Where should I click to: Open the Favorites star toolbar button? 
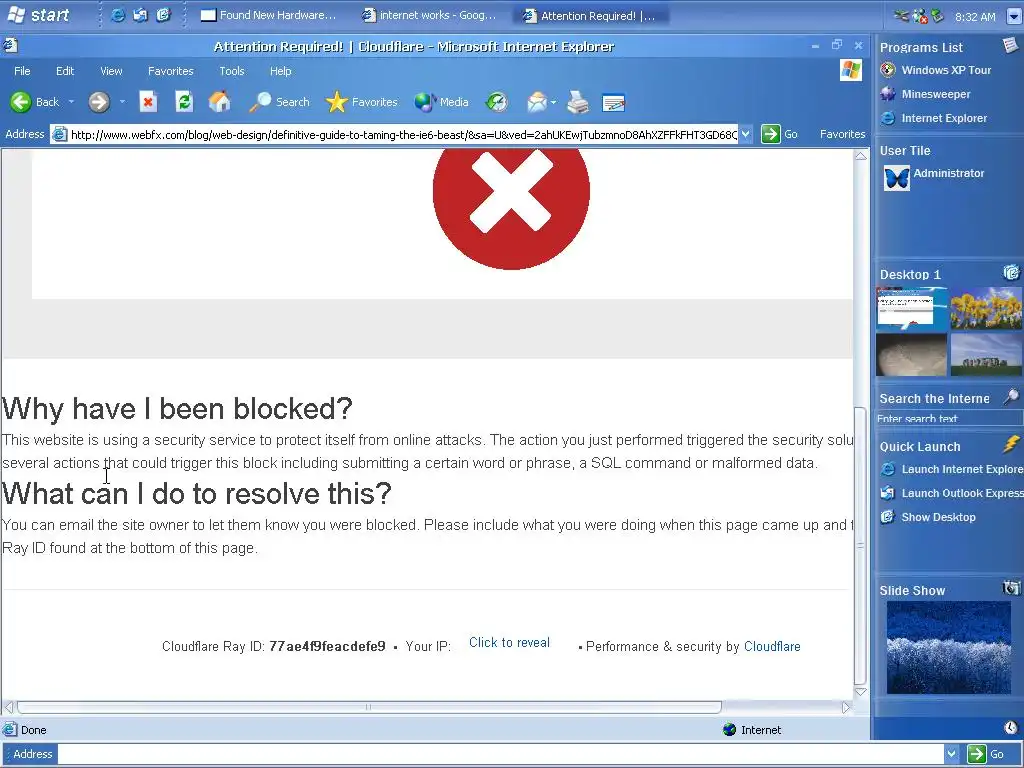pos(361,102)
